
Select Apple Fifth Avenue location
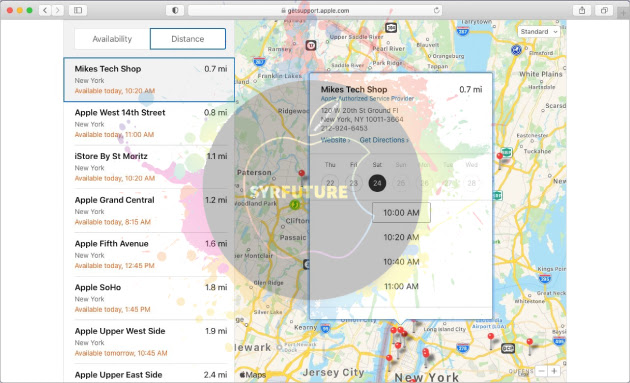click(149, 254)
